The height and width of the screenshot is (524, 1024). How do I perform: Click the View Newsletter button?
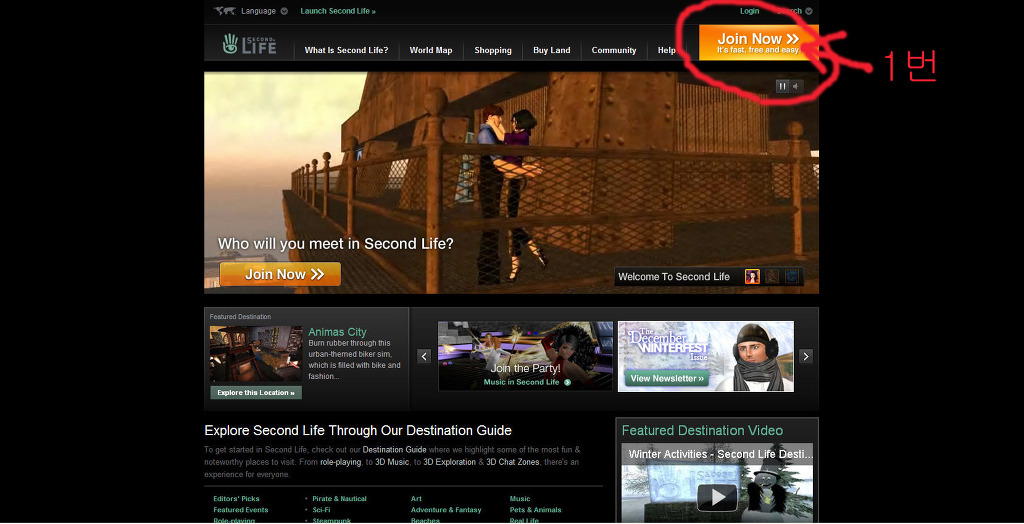[667, 378]
